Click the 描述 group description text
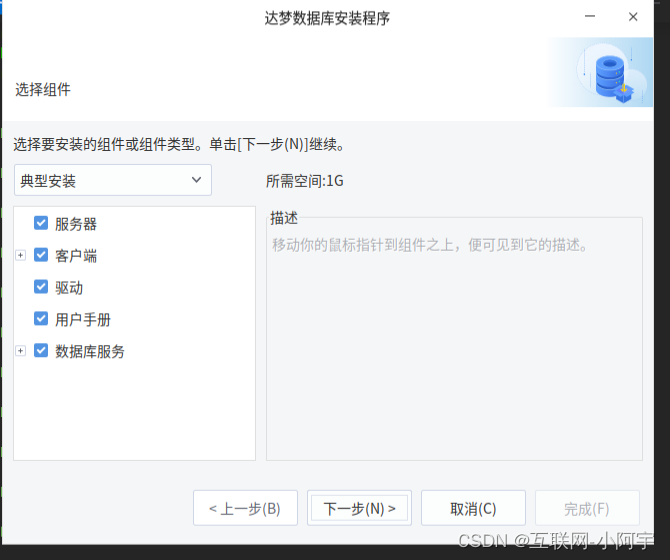670x560 pixels. 431,245
